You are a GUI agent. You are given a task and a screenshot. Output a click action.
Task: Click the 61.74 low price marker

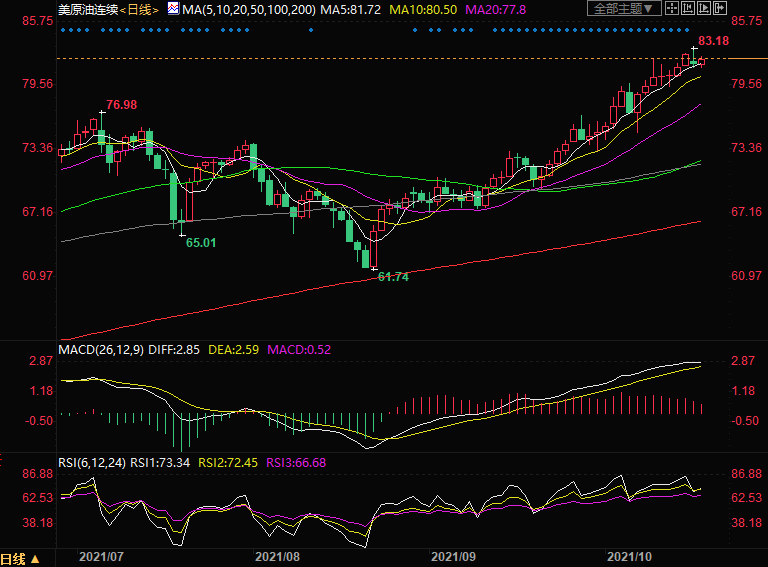coord(393,276)
